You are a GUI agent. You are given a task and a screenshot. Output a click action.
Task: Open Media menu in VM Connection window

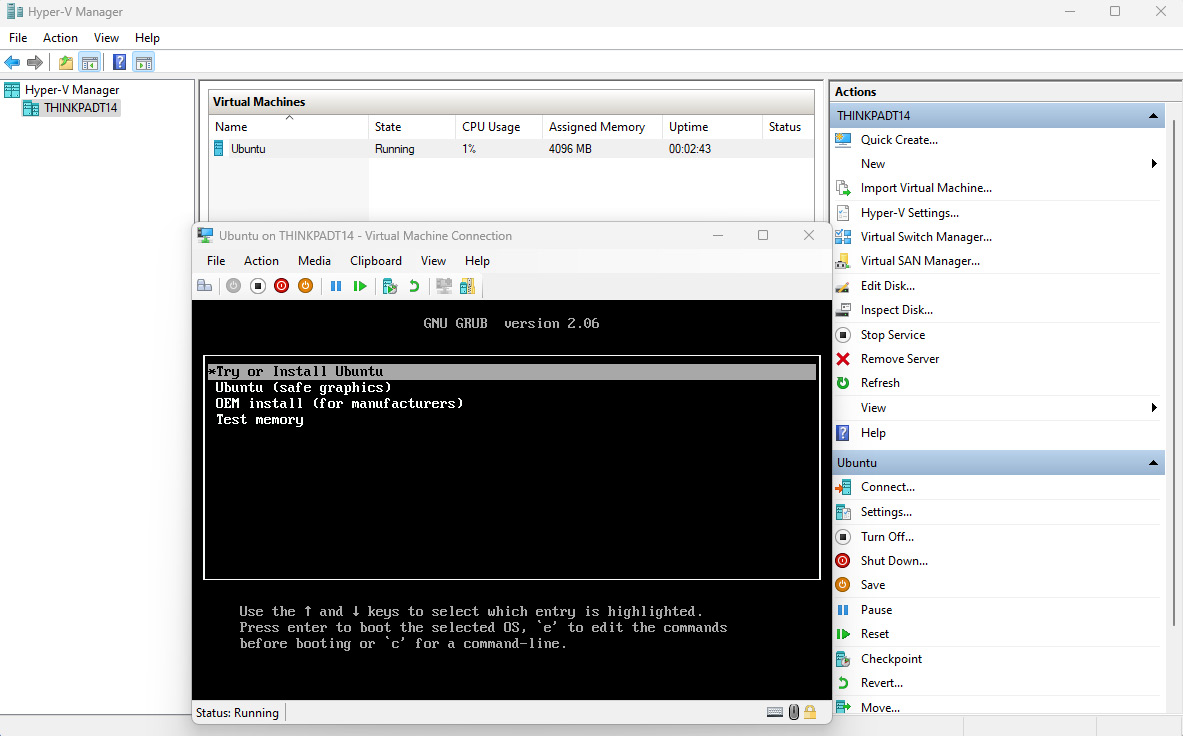click(314, 261)
